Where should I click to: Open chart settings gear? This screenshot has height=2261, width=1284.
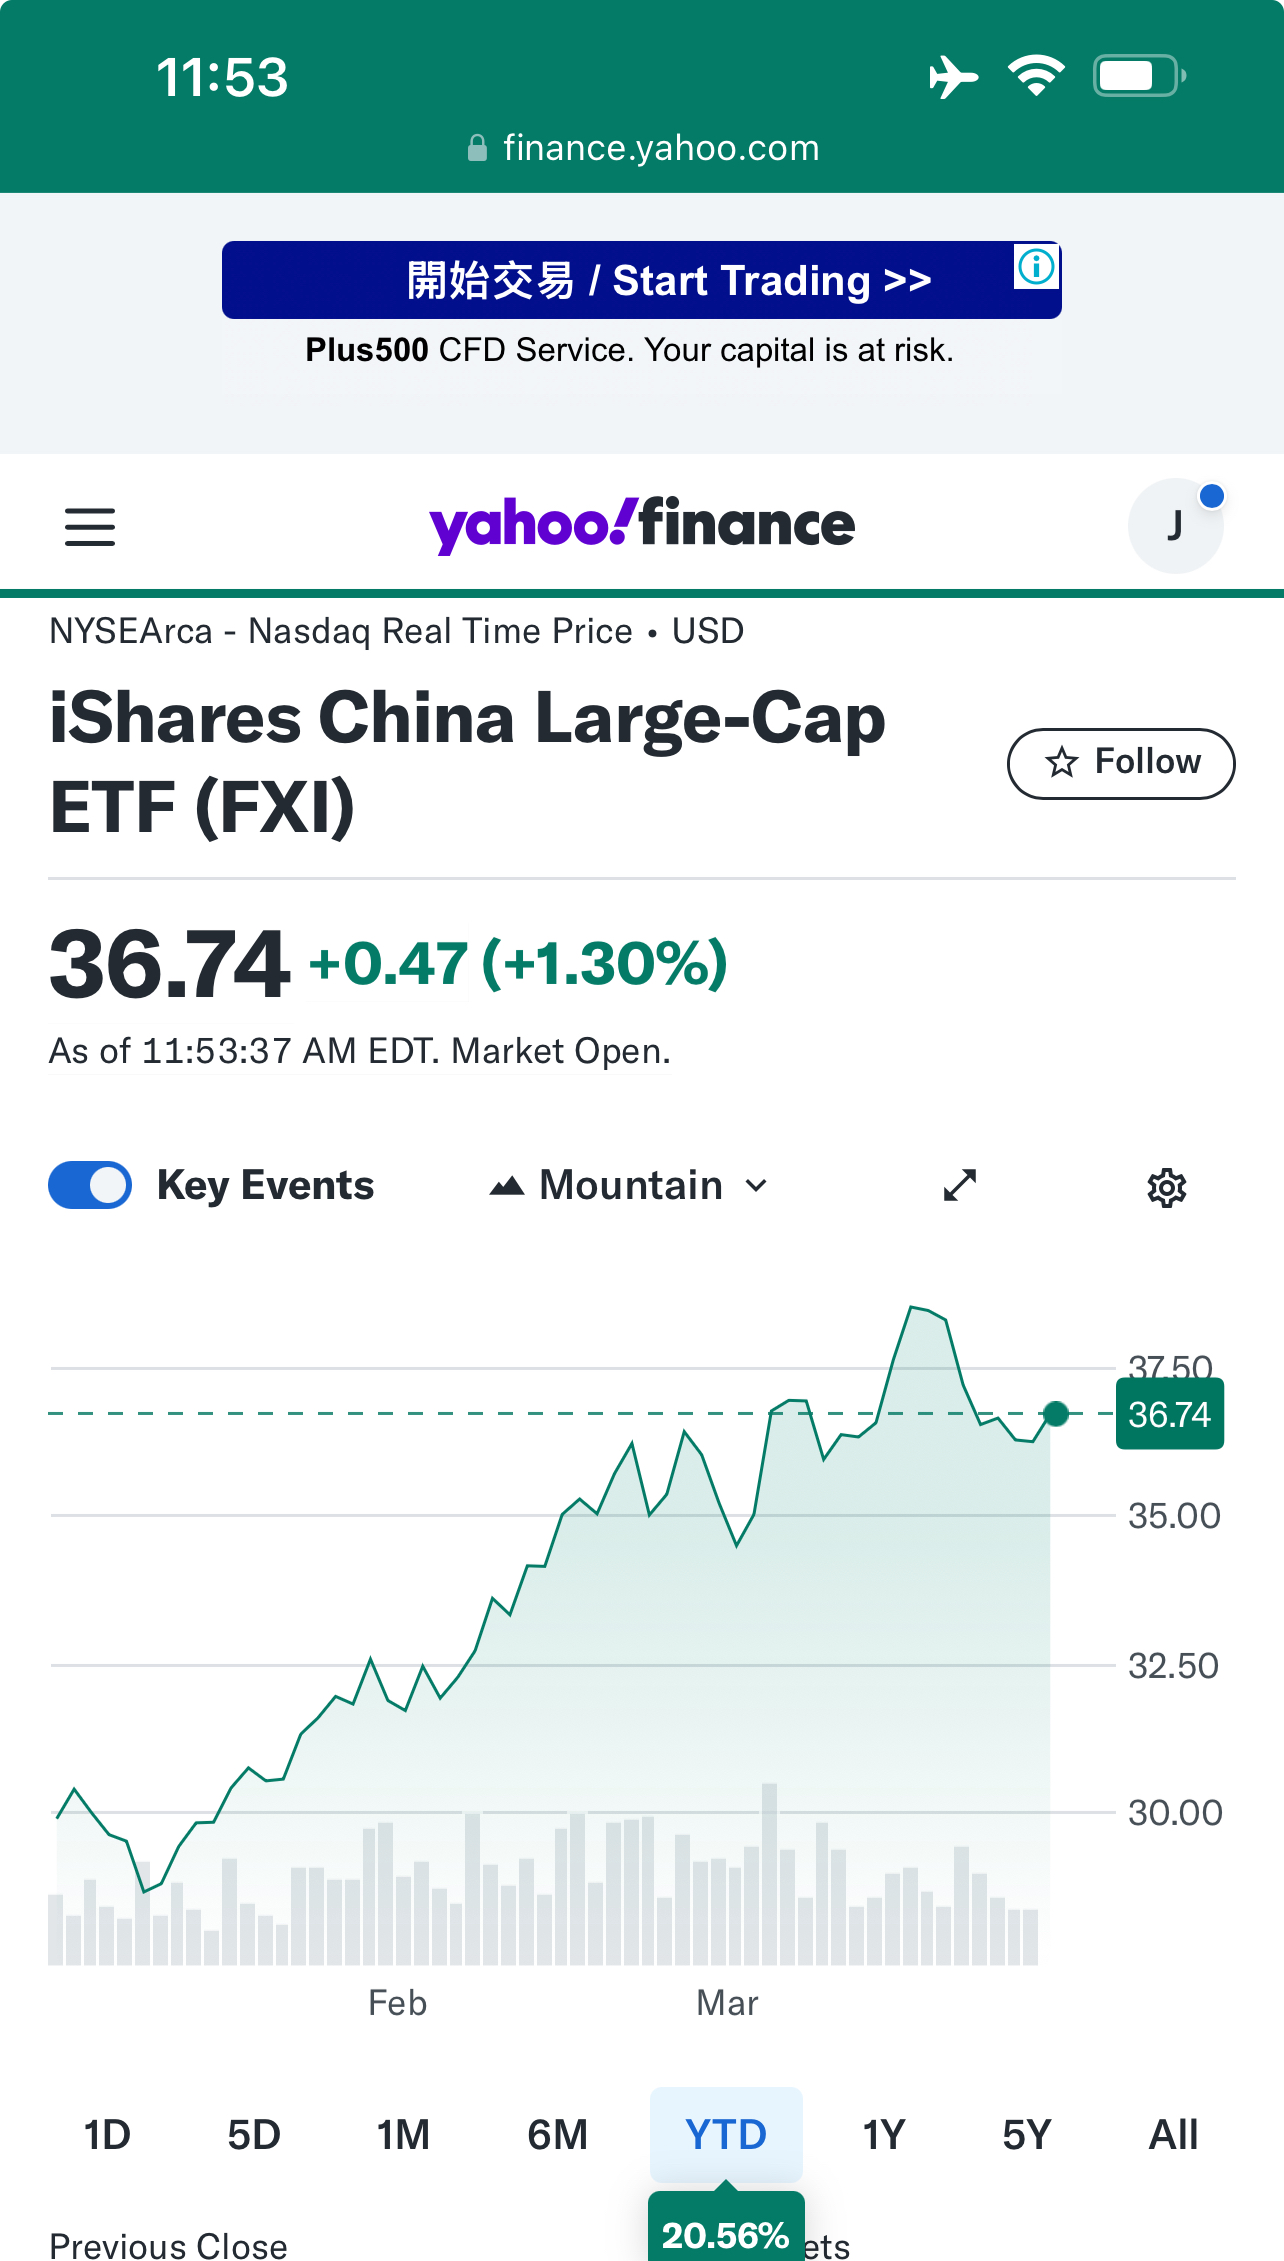click(1166, 1188)
